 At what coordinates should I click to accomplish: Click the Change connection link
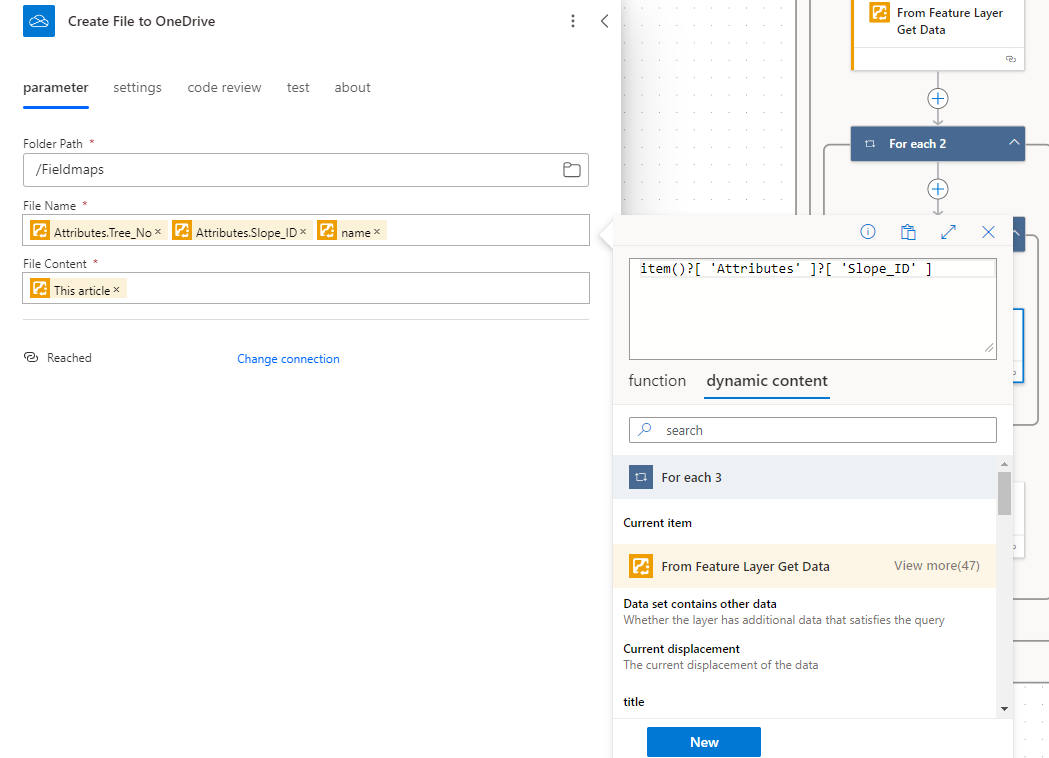(x=288, y=357)
